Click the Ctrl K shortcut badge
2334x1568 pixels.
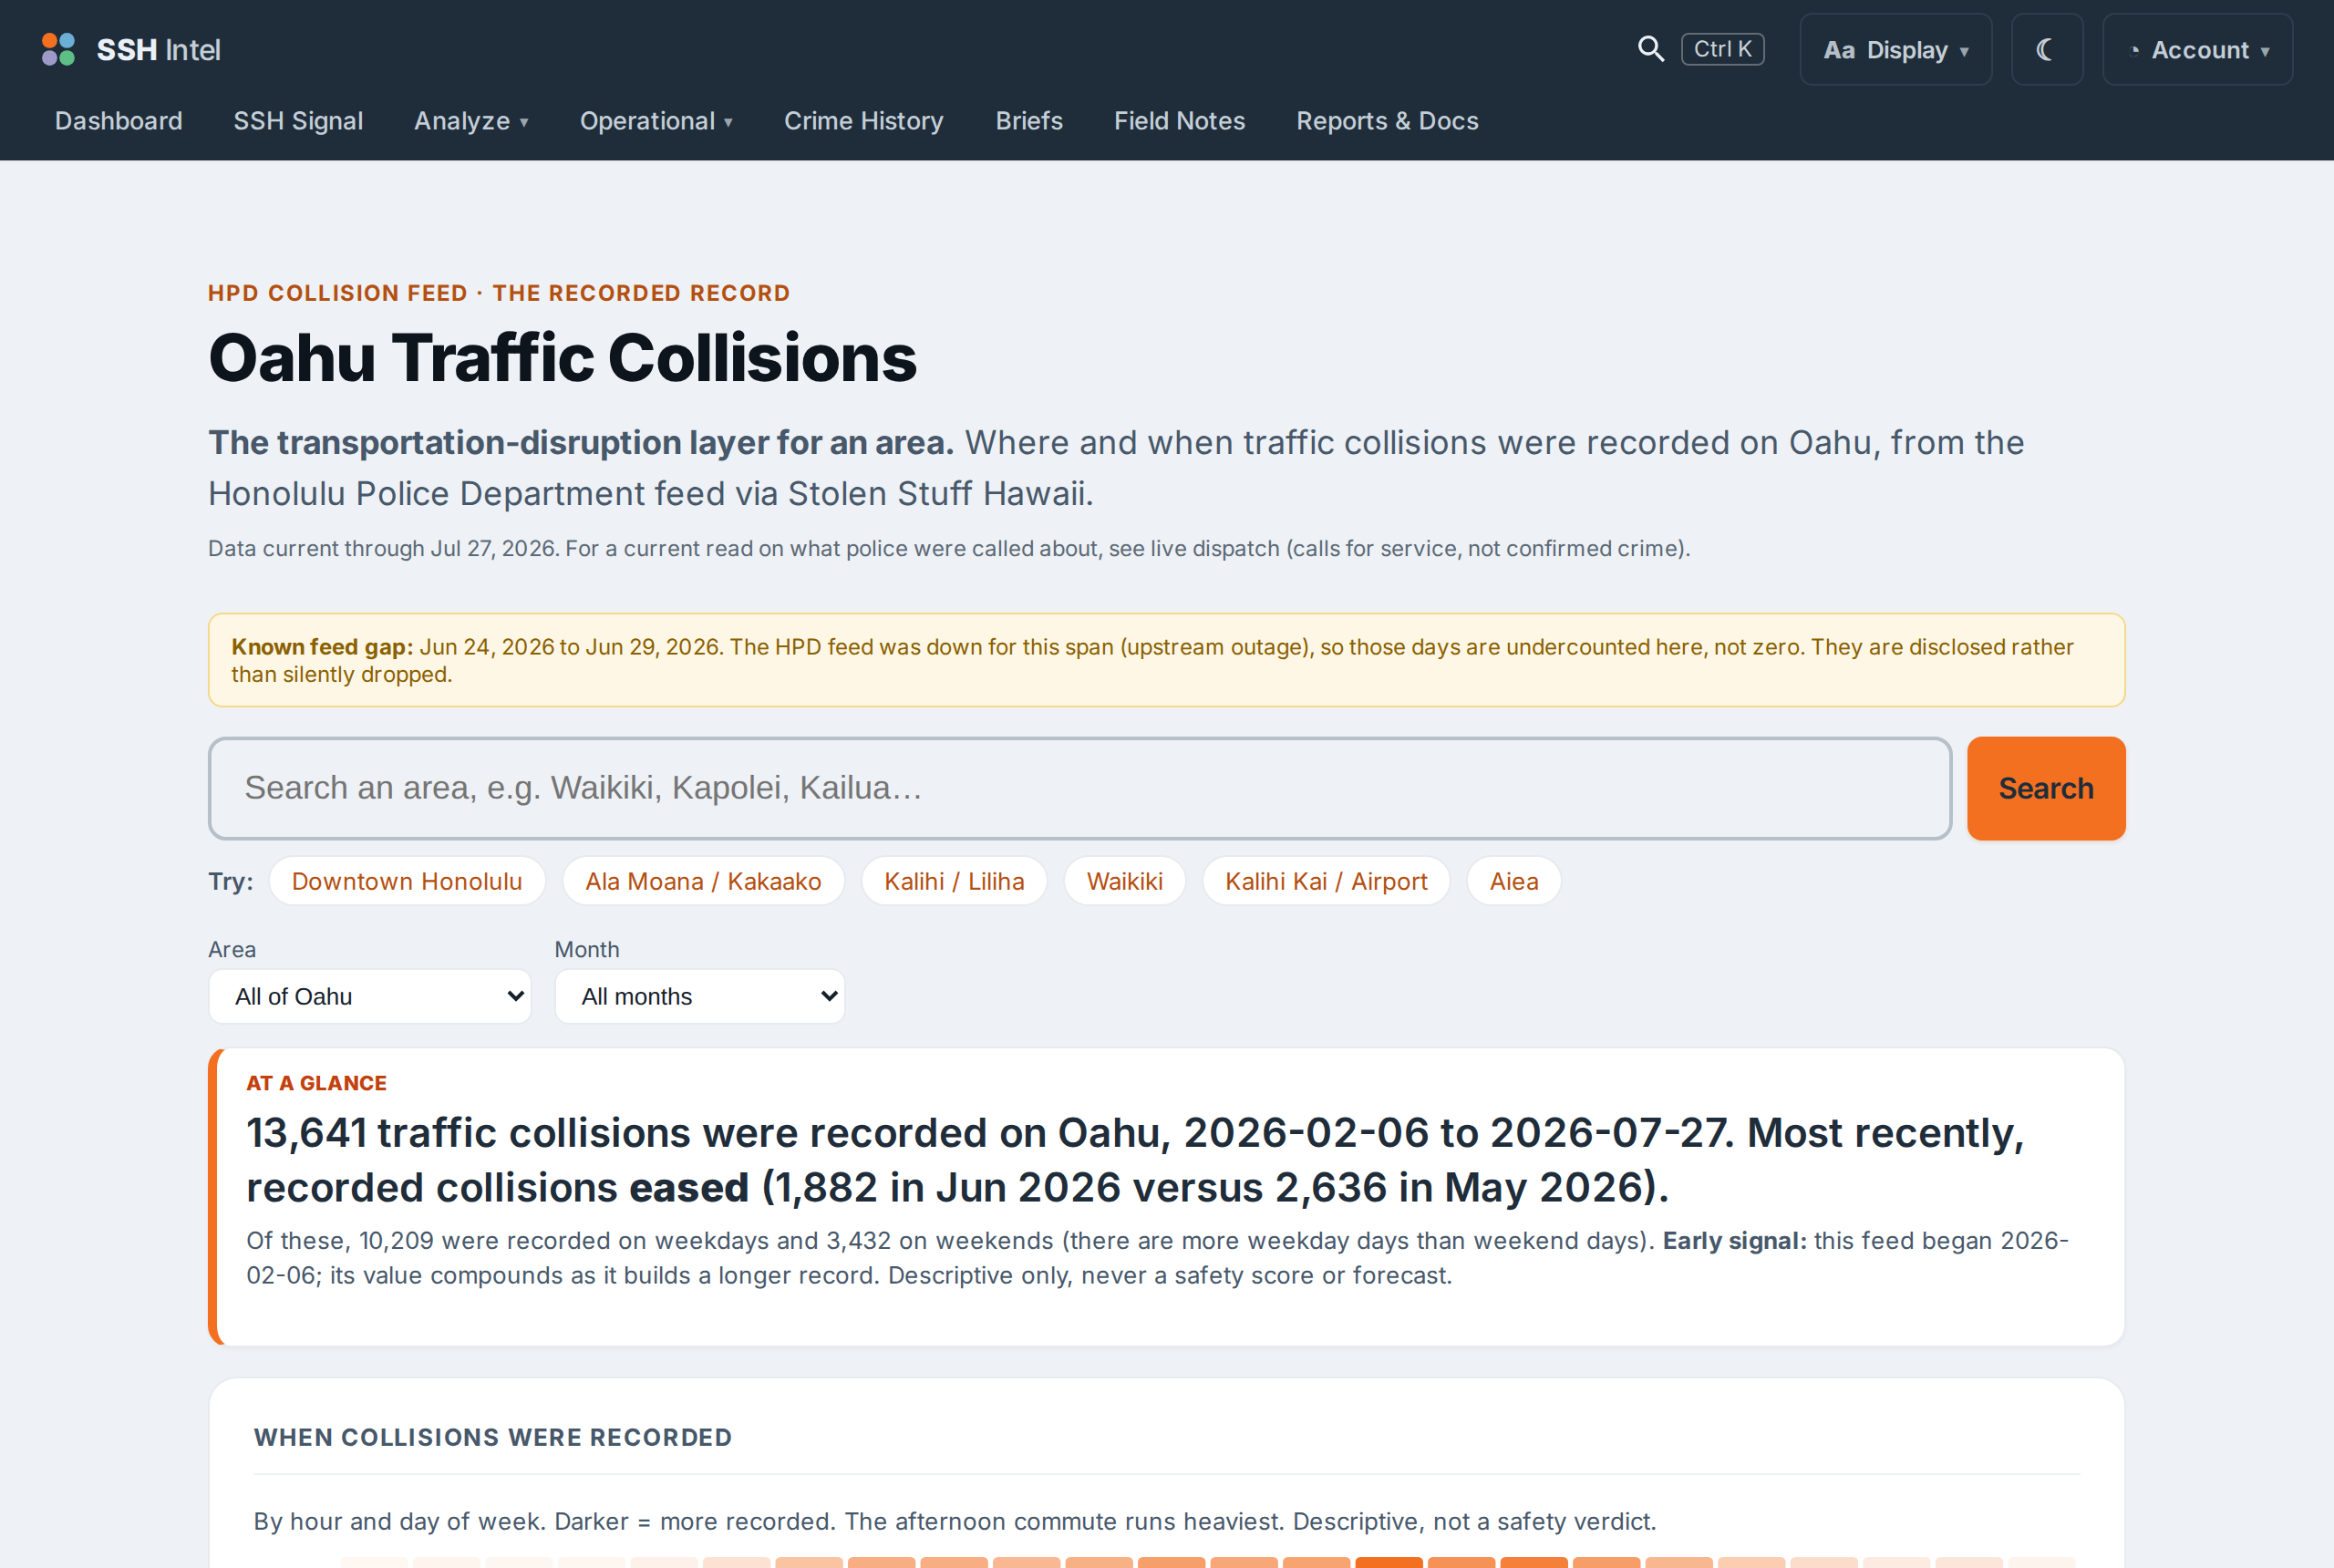[1722, 49]
